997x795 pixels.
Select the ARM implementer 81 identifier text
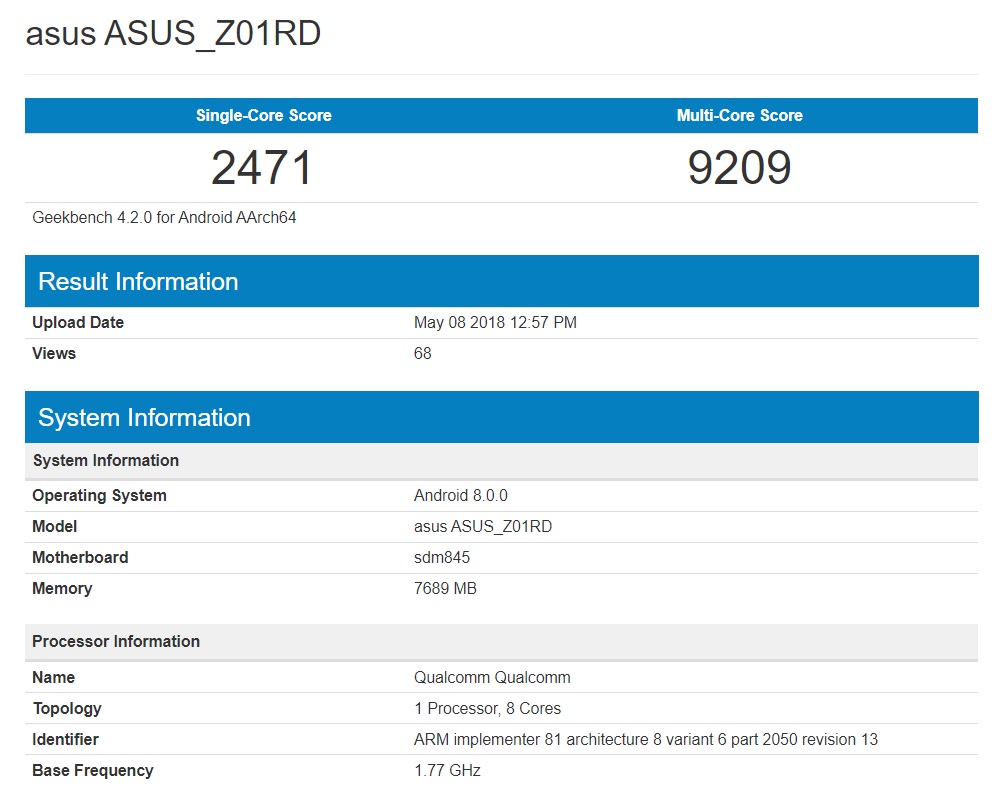pos(646,740)
